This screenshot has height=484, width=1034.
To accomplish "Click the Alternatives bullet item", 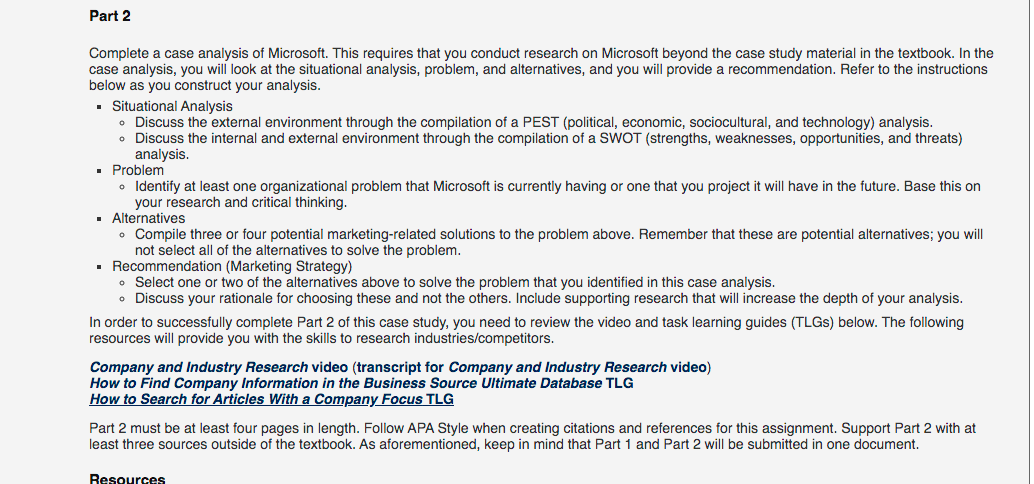I will pos(148,218).
